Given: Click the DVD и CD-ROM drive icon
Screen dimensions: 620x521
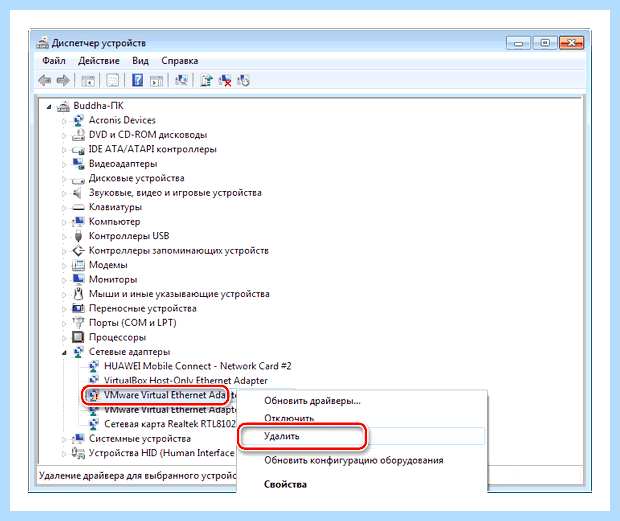Looking at the screenshot, I should point(78,135).
